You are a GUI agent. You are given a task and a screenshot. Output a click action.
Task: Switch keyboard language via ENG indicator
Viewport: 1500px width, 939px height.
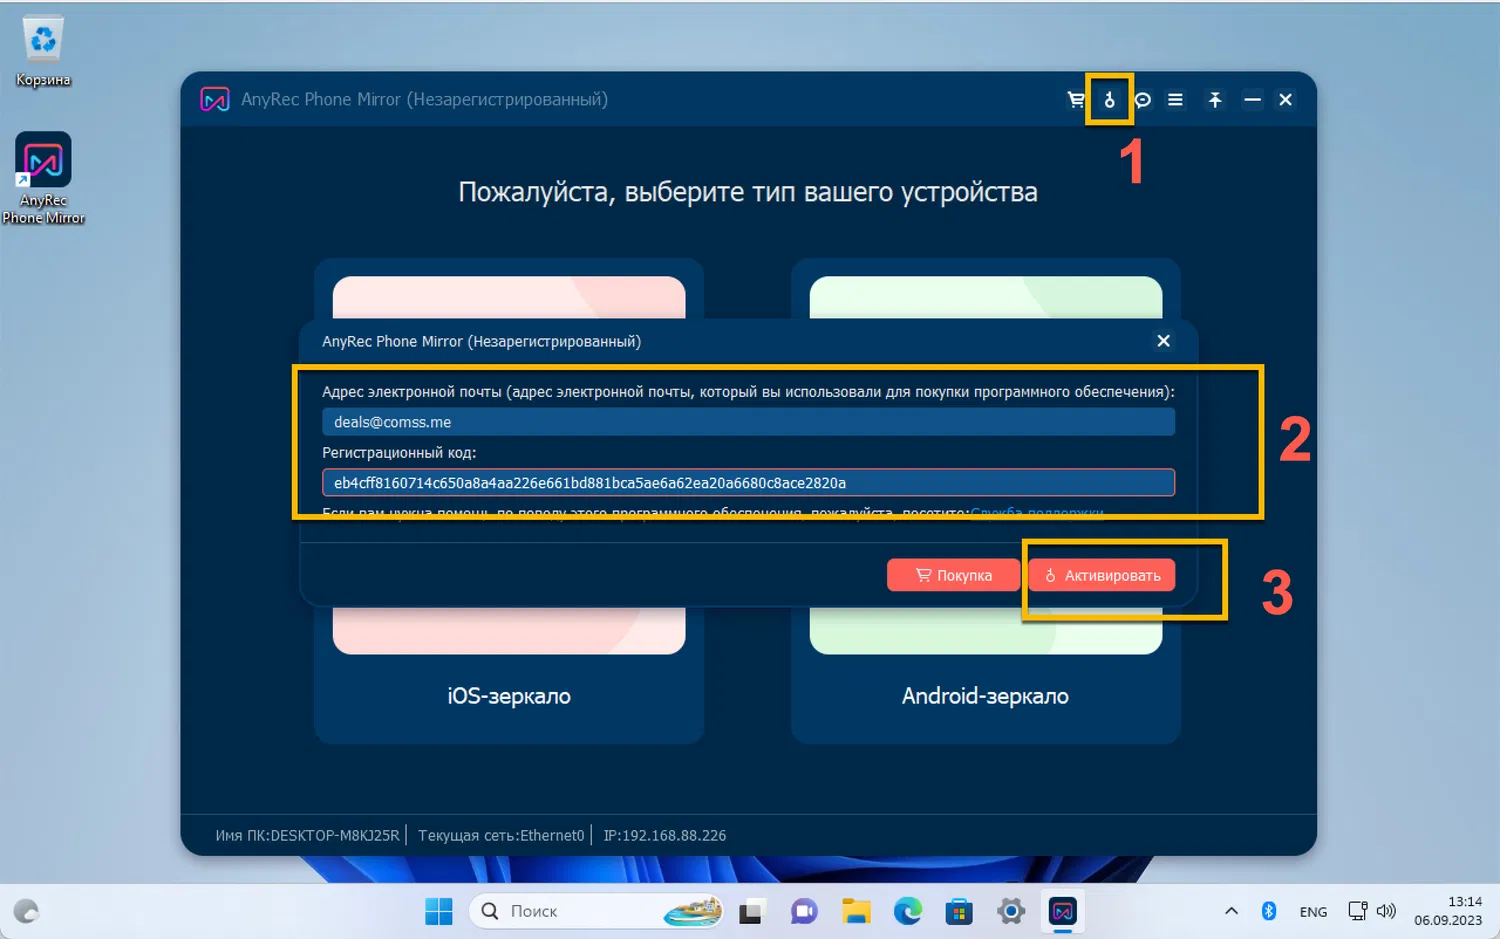coord(1312,911)
